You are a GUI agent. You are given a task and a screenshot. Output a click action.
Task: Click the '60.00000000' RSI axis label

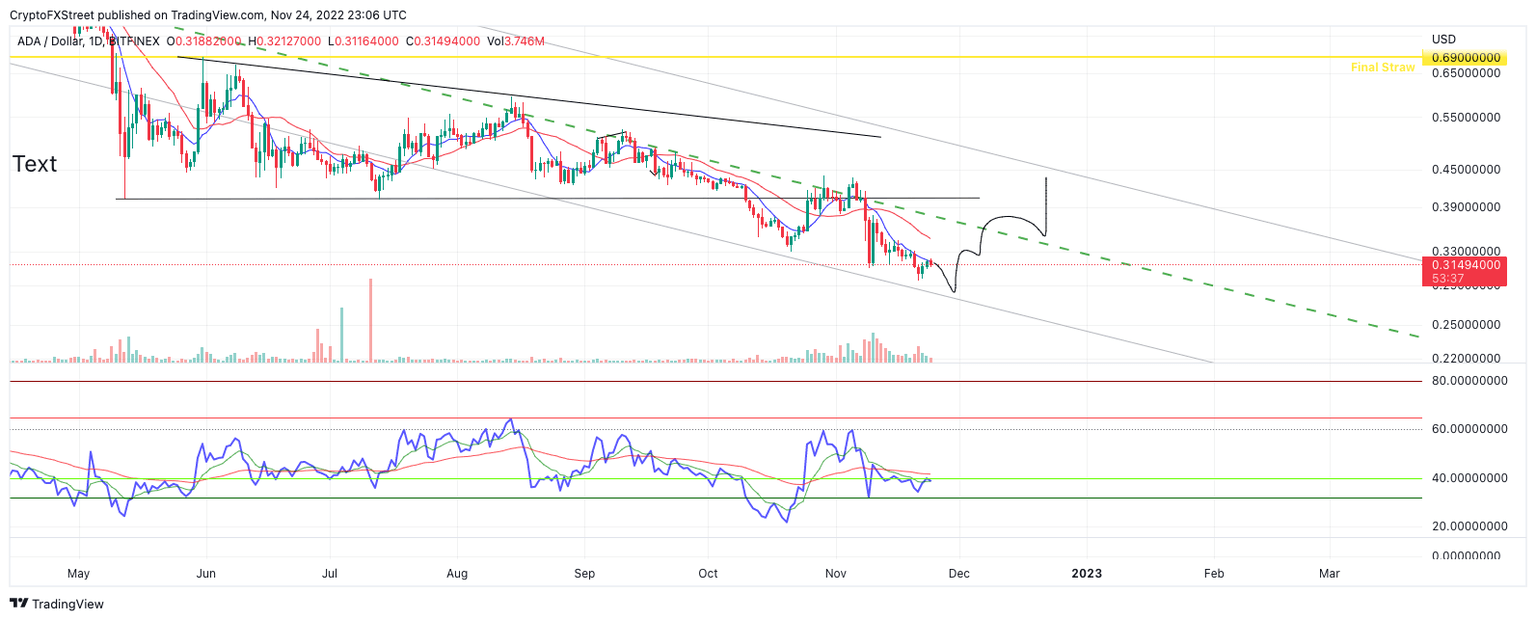click(x=1469, y=429)
